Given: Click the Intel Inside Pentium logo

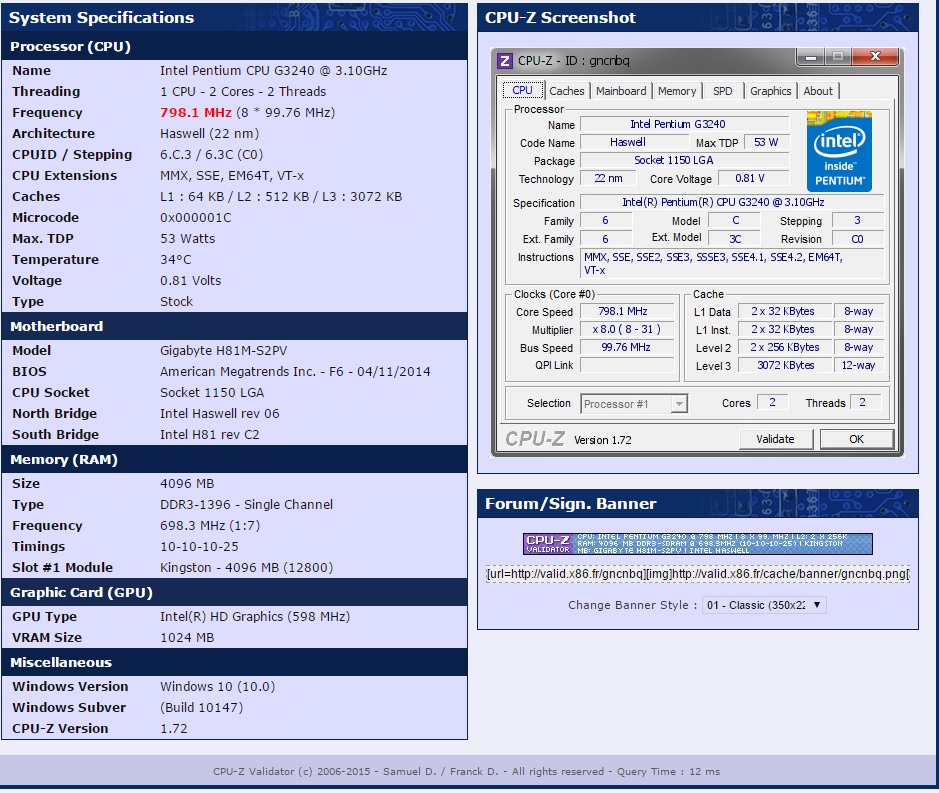Looking at the screenshot, I should pyautogui.click(x=839, y=152).
